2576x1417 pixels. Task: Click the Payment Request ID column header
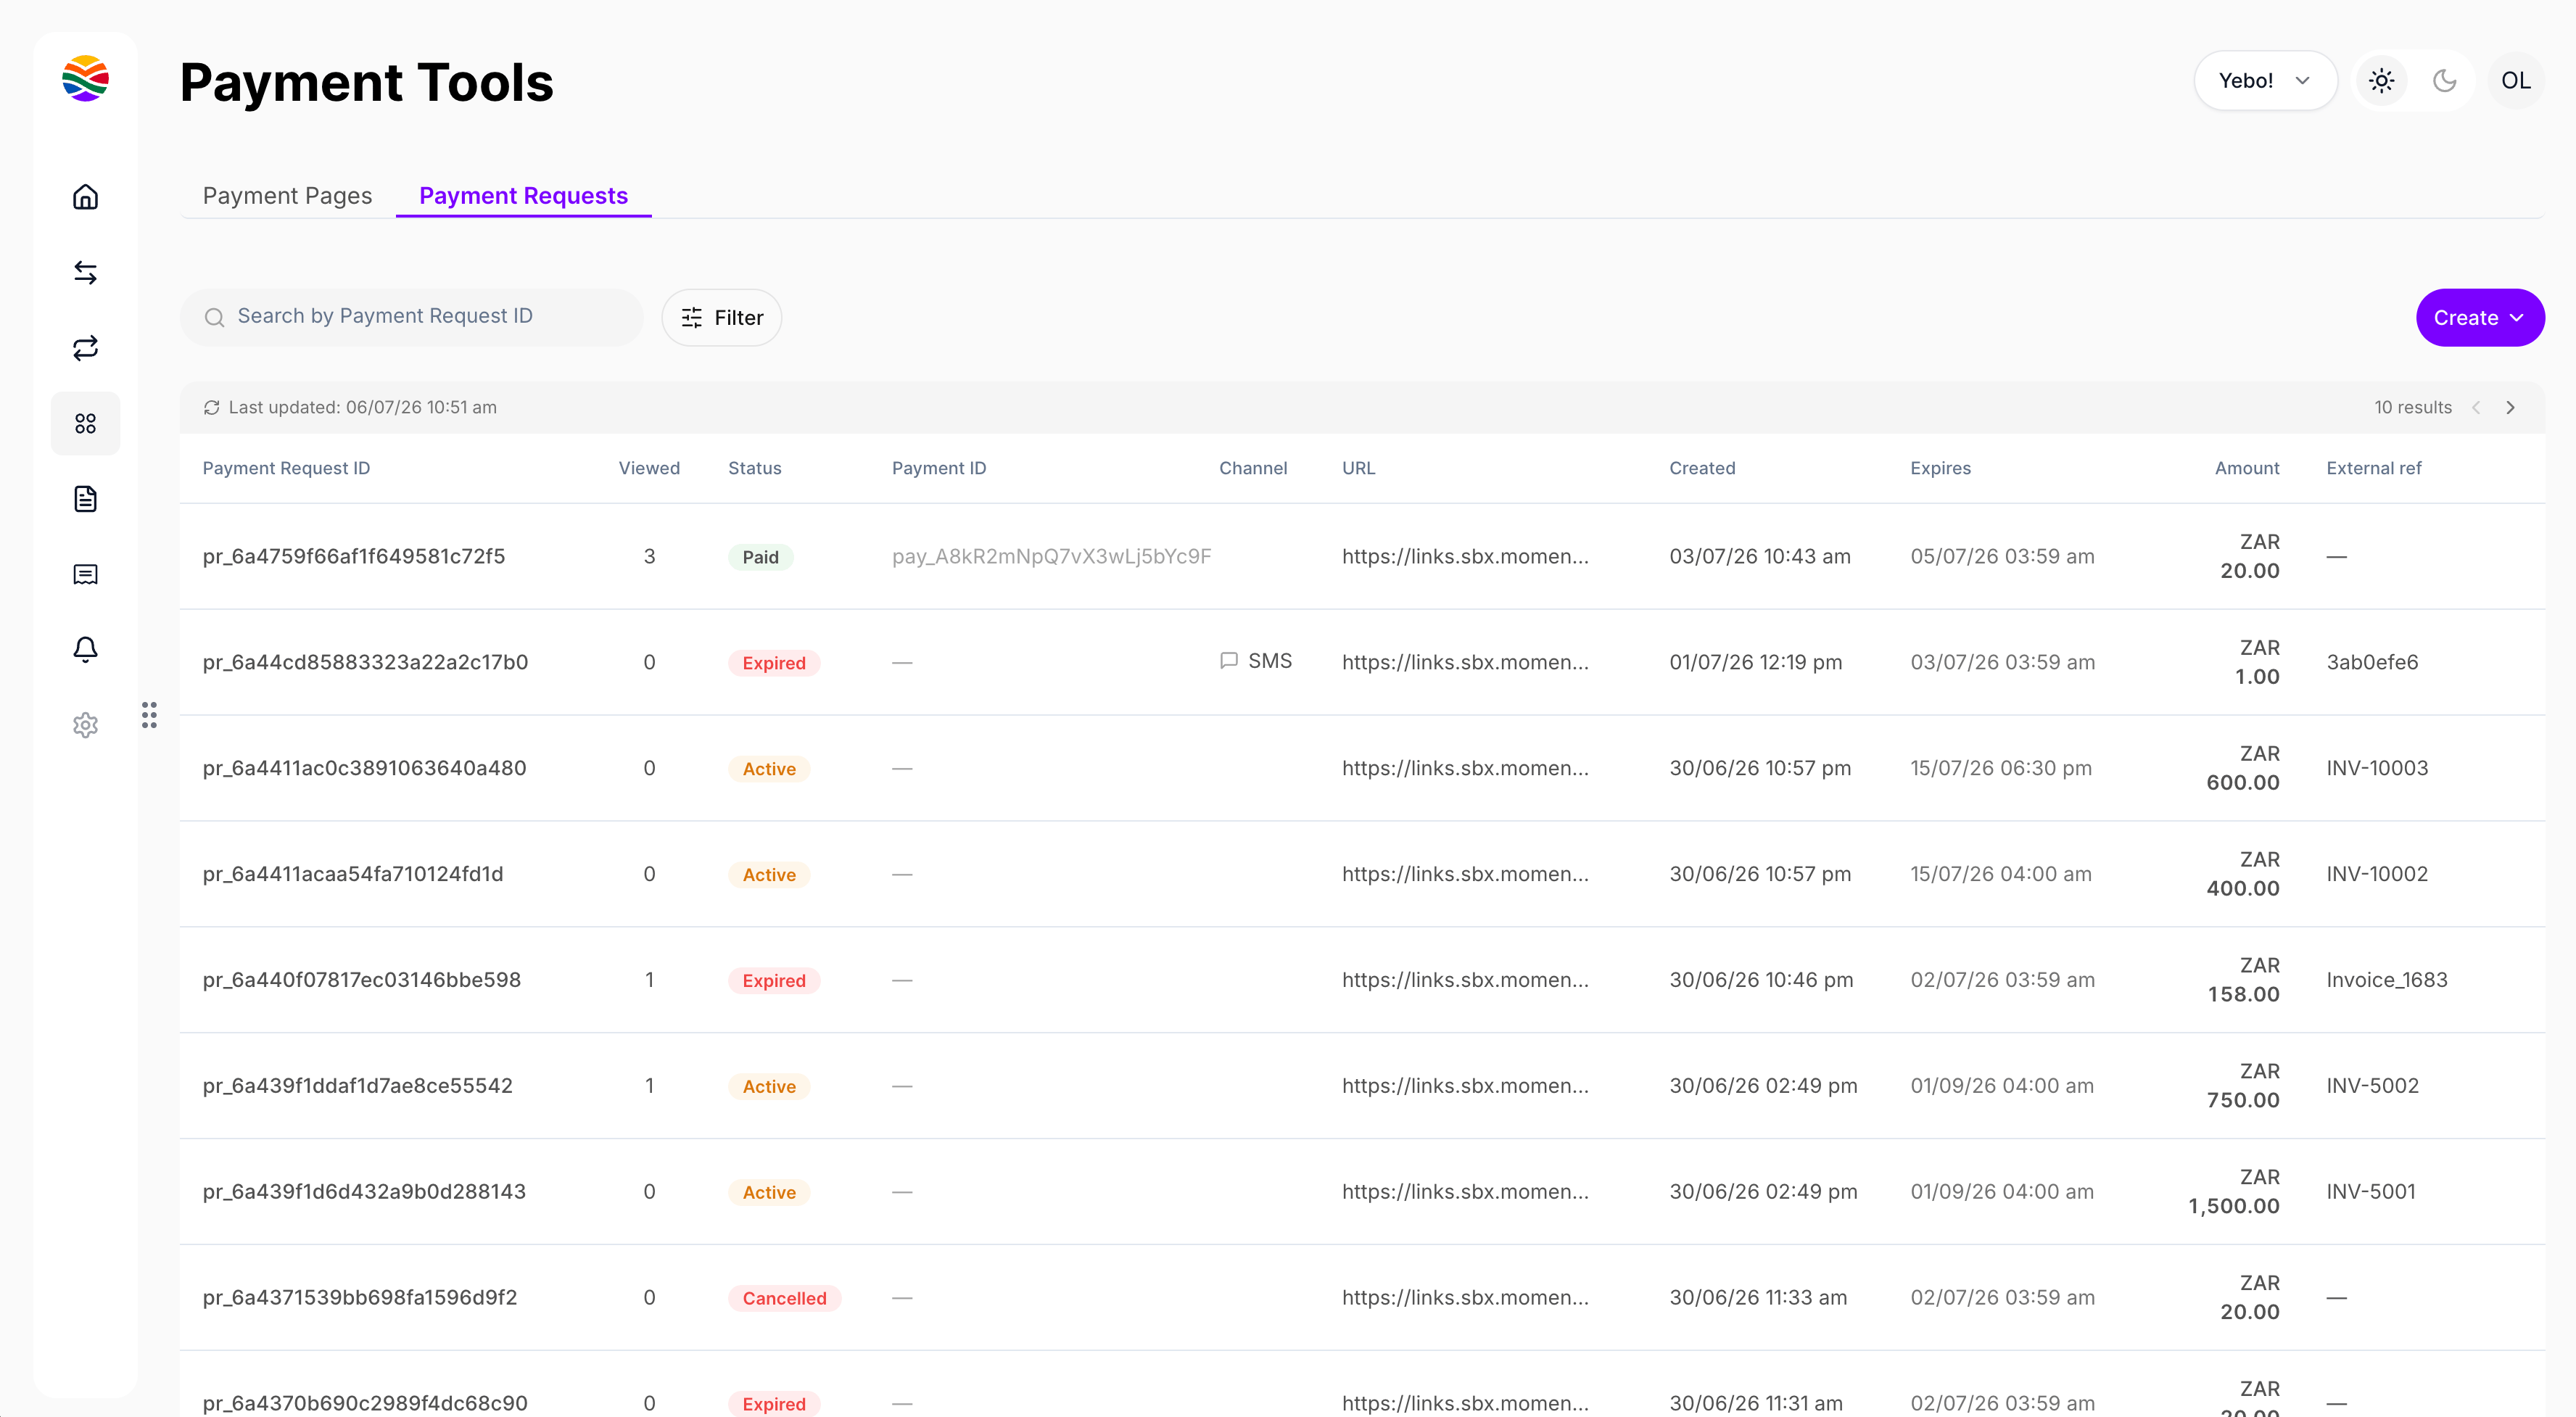click(286, 468)
